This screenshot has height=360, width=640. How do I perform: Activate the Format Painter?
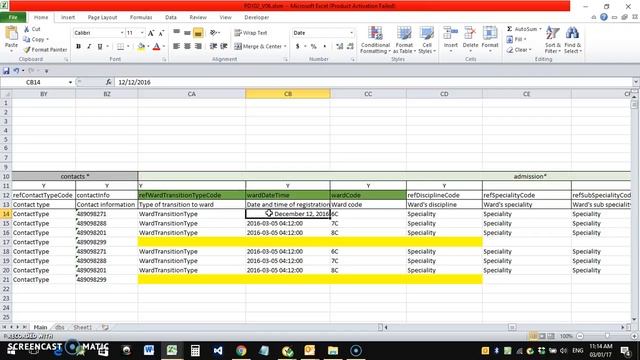pos(45,49)
